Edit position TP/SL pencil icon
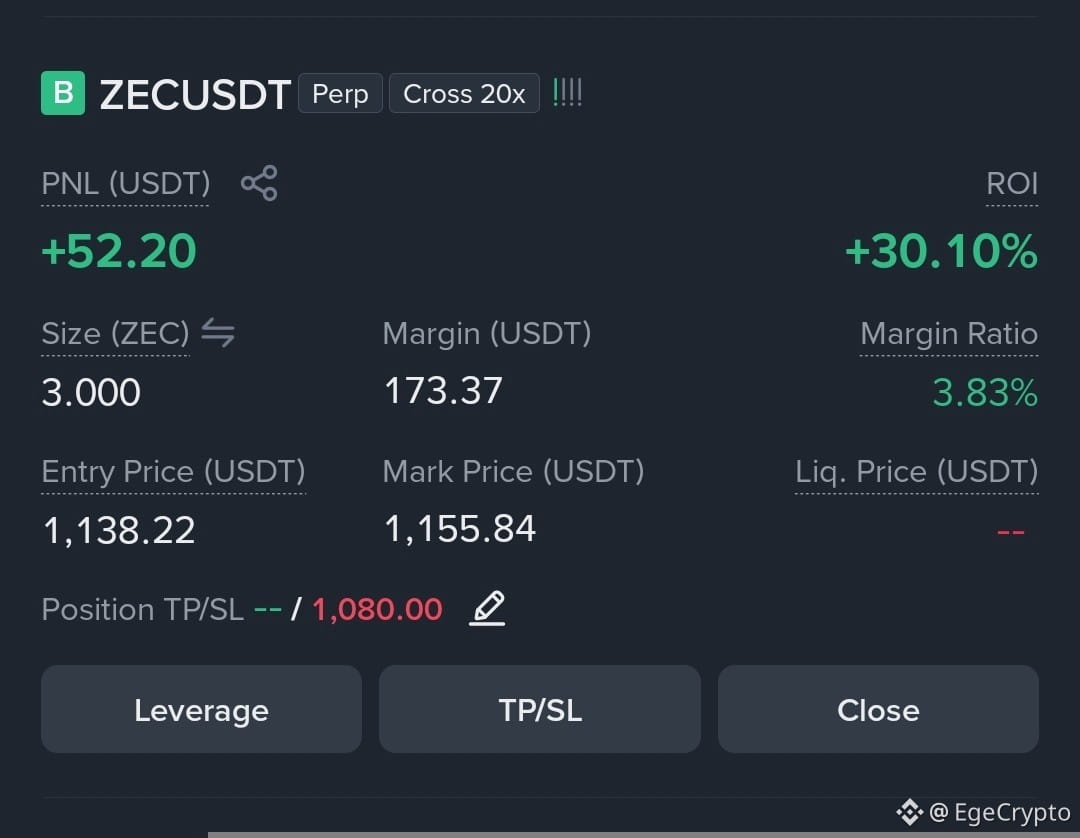The image size is (1080, 838). [487, 609]
